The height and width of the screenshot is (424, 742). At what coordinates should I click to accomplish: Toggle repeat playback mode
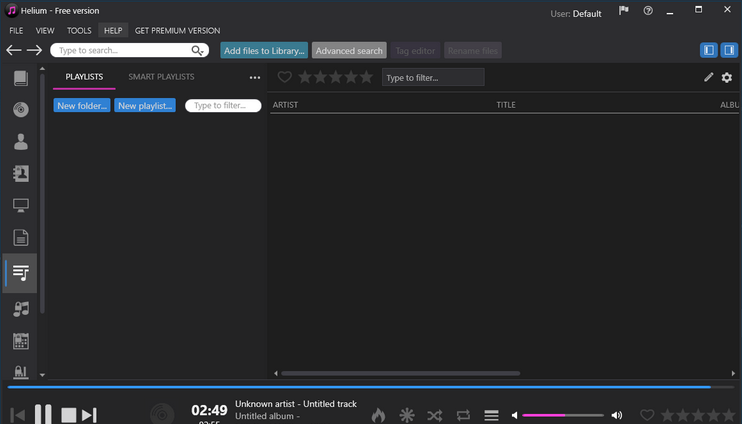tap(463, 415)
